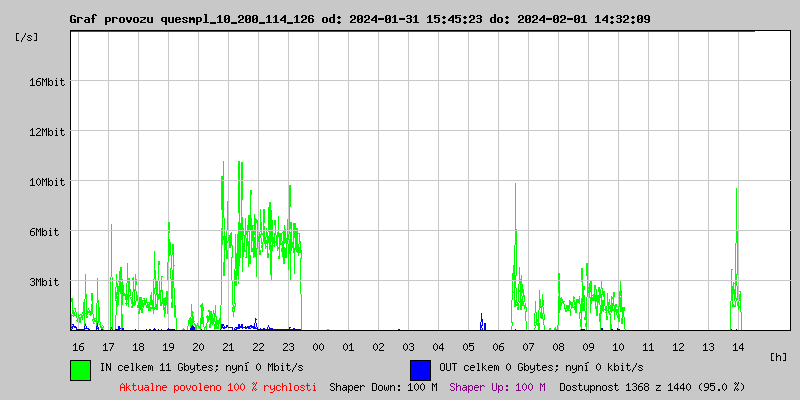Click the blue OUT legend swatch
The height and width of the screenshot is (400, 800).
tap(420, 370)
